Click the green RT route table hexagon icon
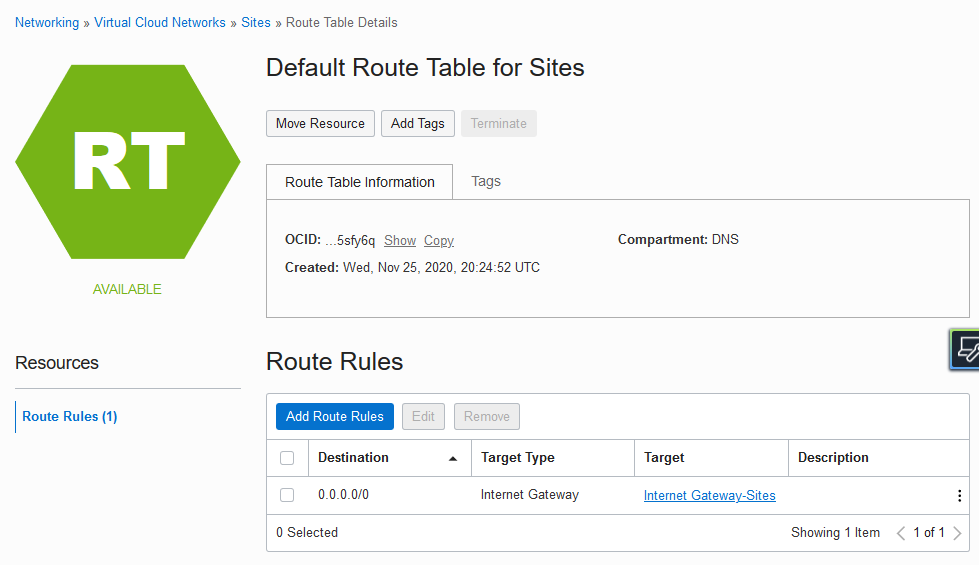Screen dimensions: 979x565 click(x=128, y=162)
